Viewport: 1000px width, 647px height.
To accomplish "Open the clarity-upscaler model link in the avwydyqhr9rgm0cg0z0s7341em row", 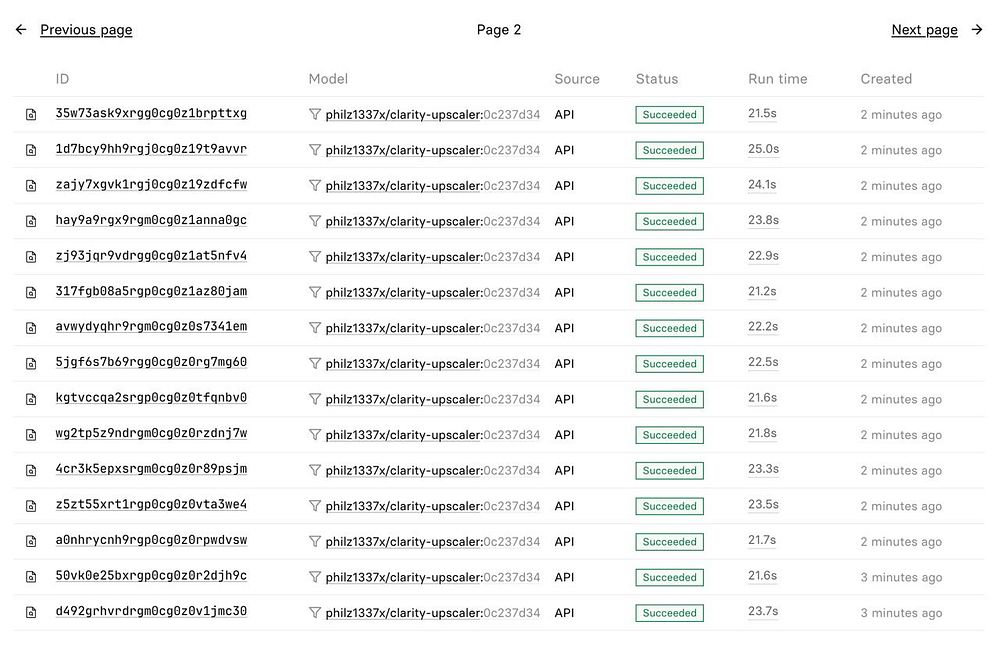I will (403, 328).
